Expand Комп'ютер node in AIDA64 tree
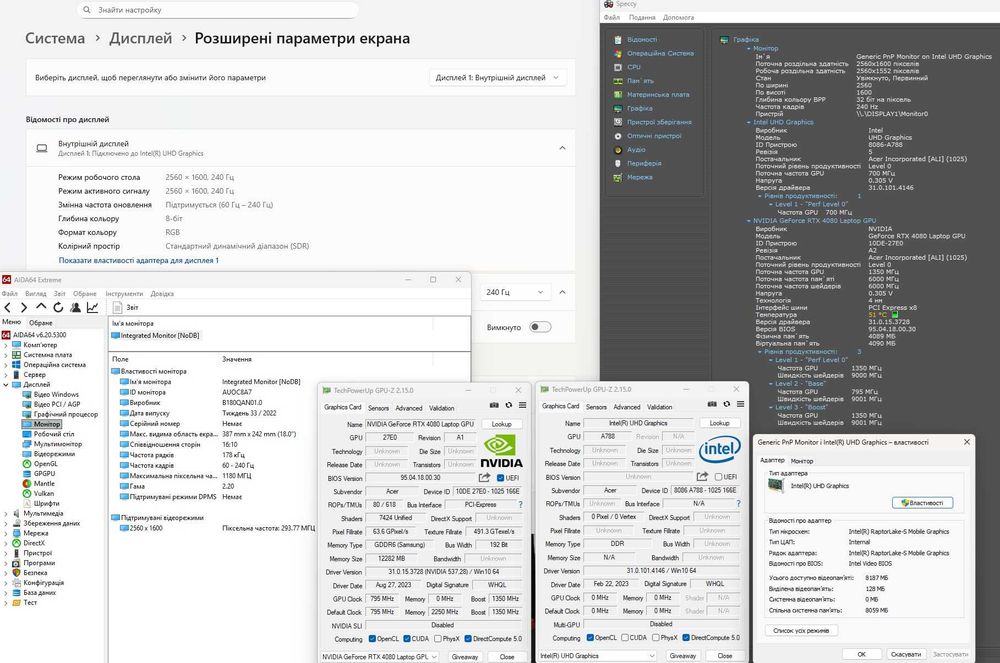 click(6, 345)
